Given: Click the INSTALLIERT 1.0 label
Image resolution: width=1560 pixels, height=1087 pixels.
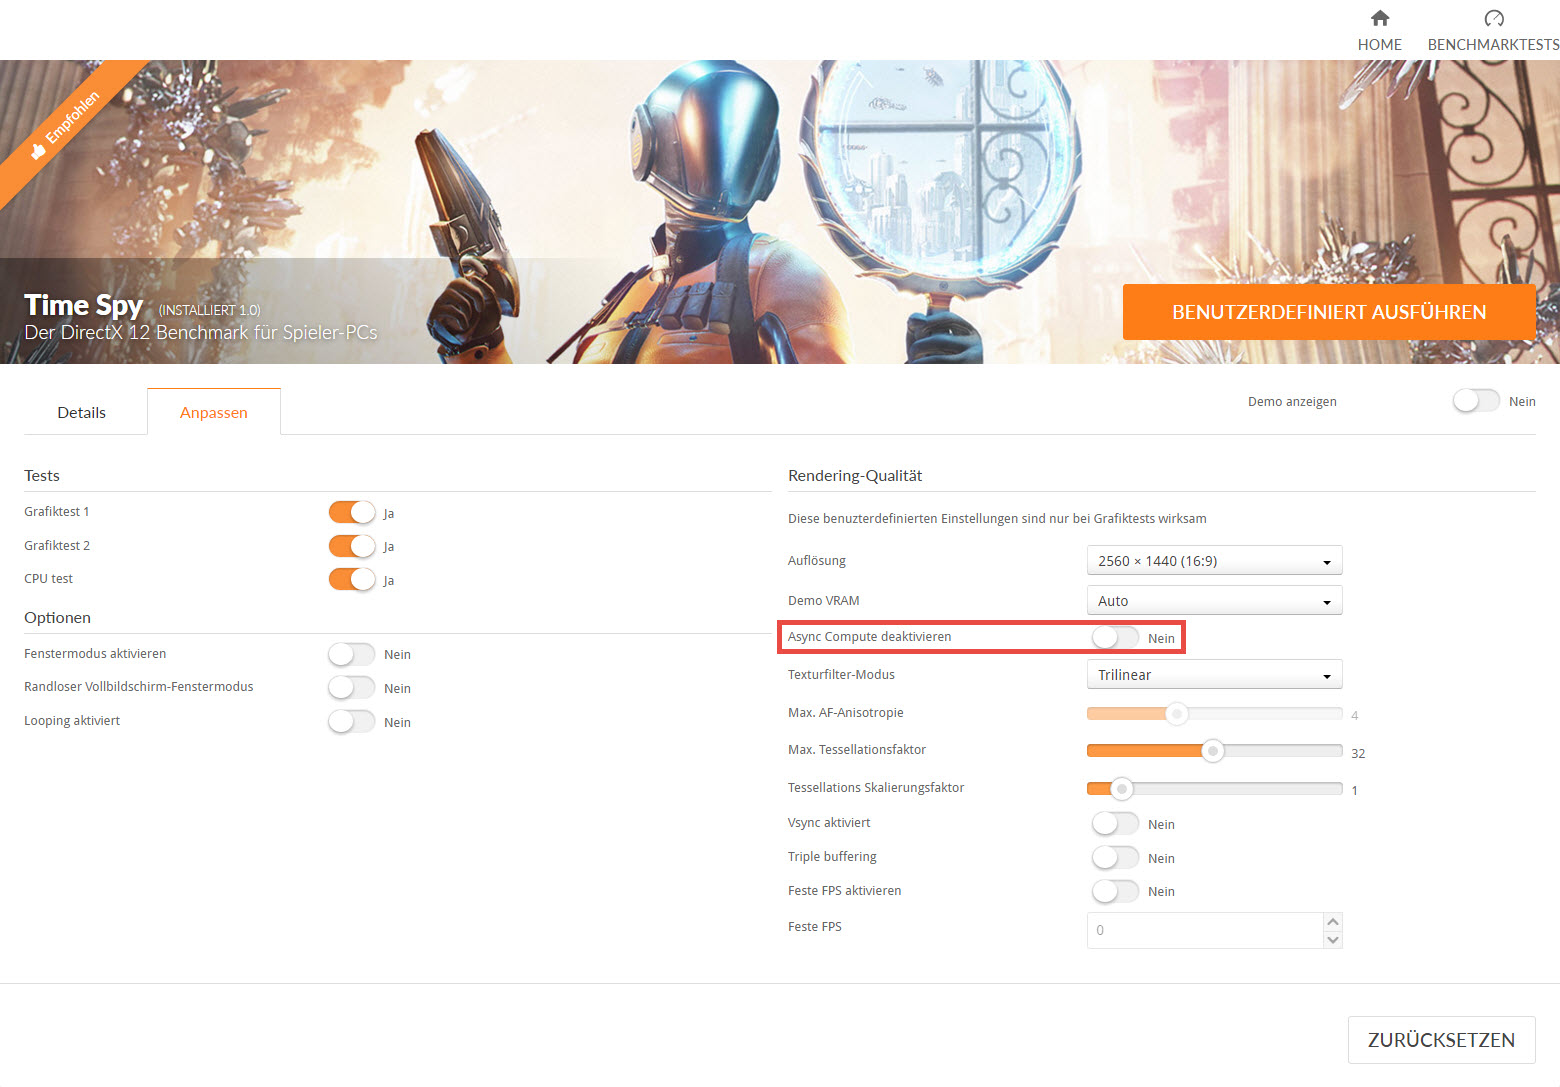Looking at the screenshot, I should click(x=209, y=310).
